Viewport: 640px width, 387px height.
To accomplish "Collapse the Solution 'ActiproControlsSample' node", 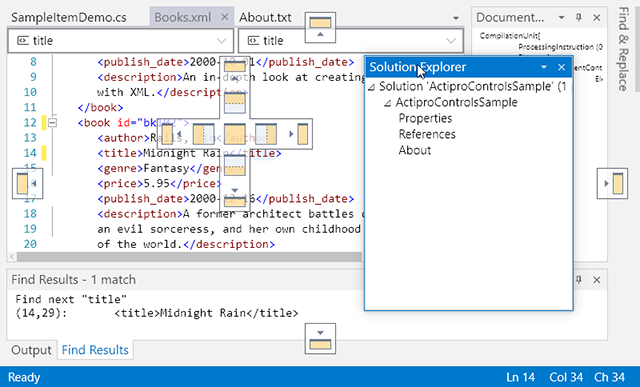I will [x=371, y=87].
